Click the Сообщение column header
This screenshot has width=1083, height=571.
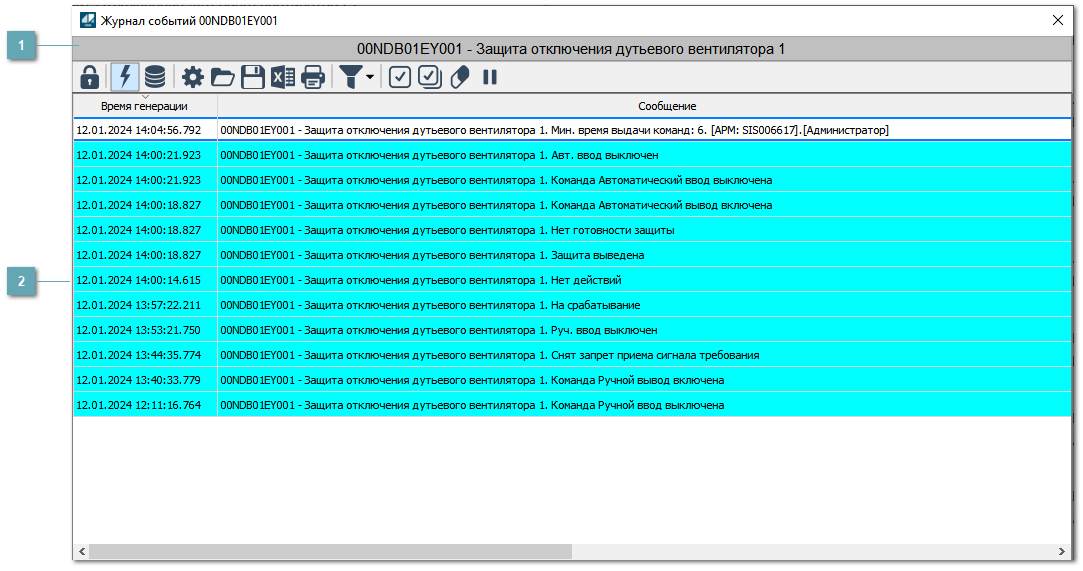tap(667, 106)
